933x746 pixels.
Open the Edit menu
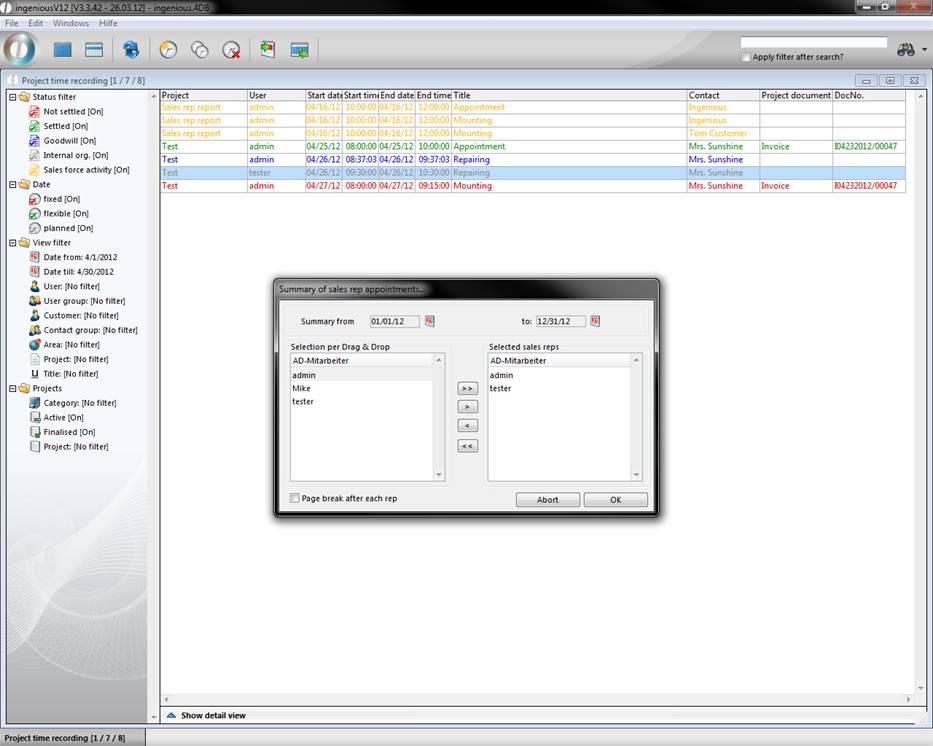36,23
